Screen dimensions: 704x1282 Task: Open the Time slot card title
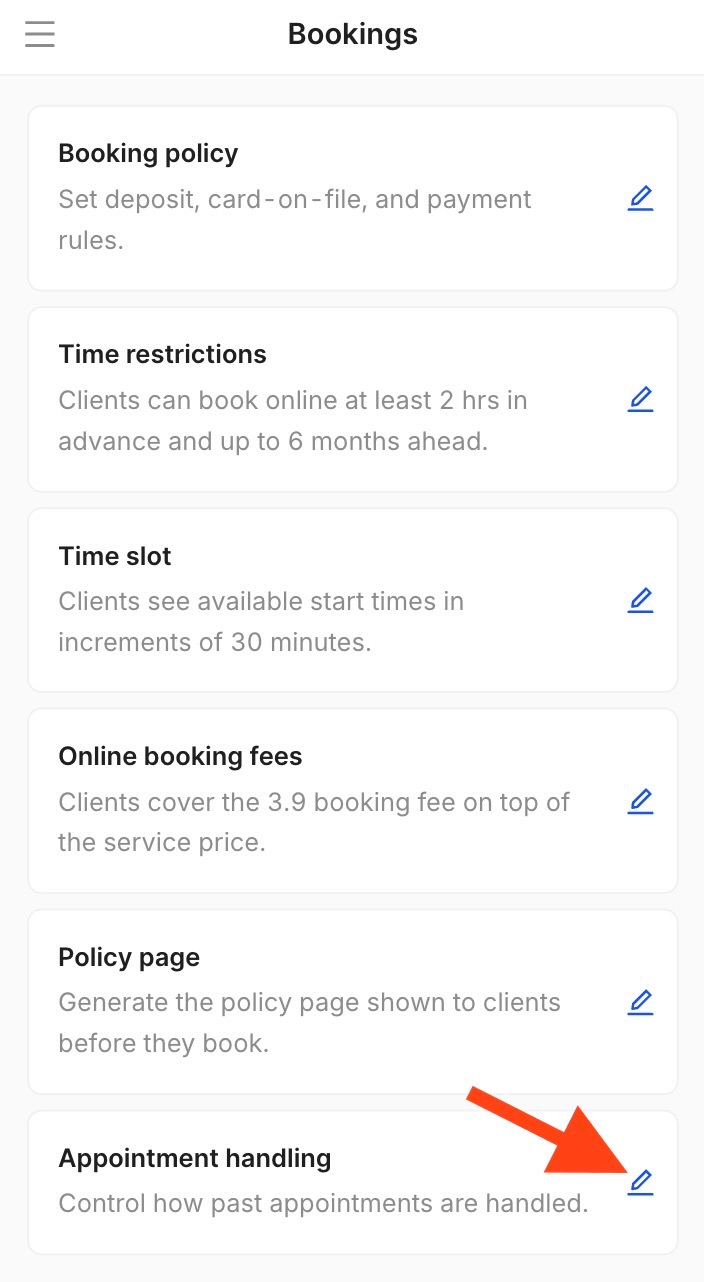click(115, 555)
